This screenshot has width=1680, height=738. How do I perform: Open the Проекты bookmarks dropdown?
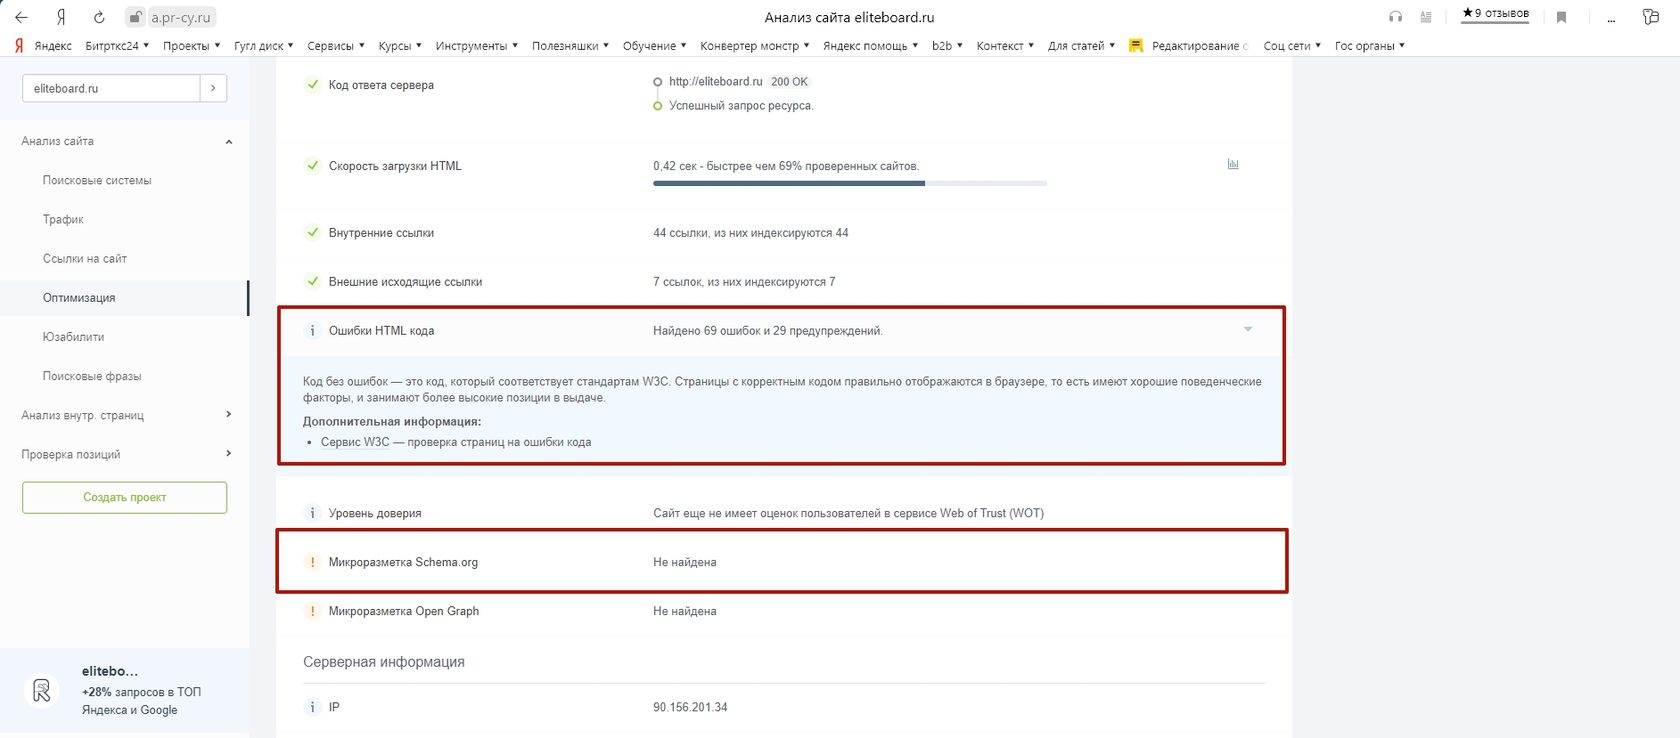click(191, 46)
